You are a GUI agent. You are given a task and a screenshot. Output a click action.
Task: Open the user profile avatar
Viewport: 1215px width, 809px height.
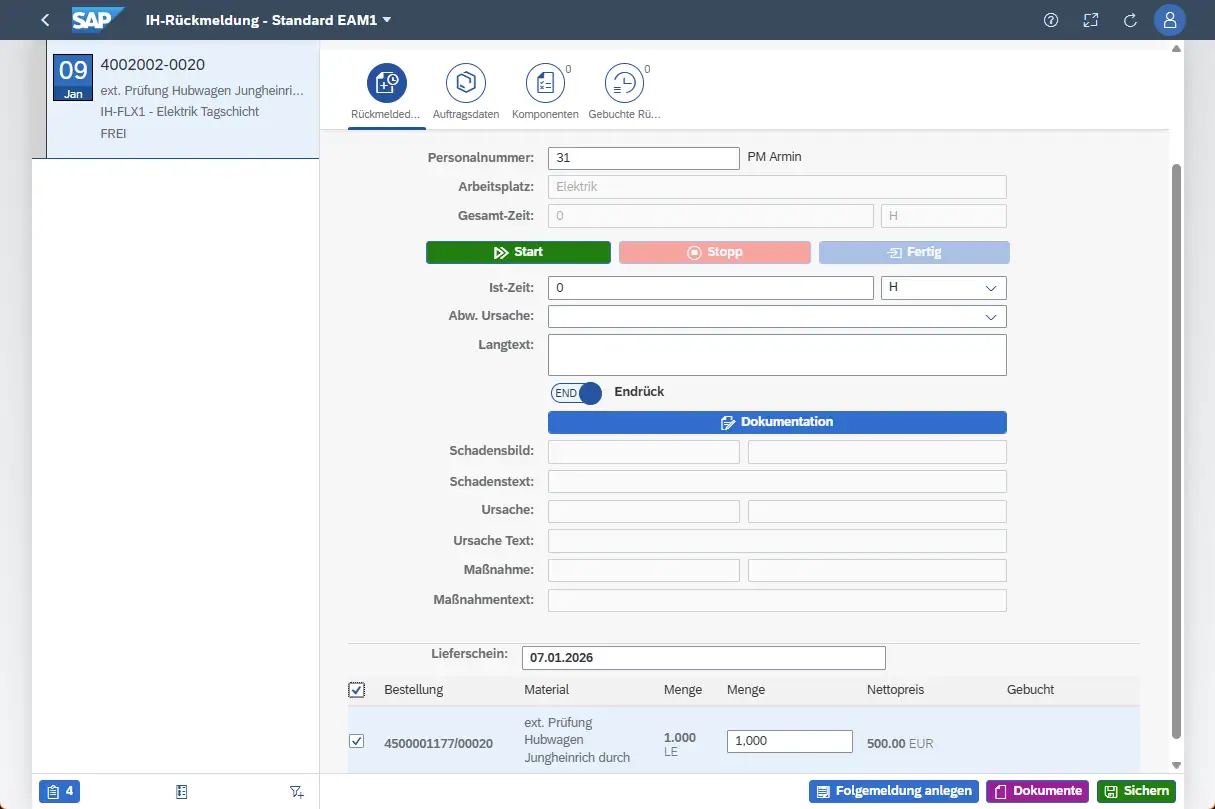coord(1170,20)
